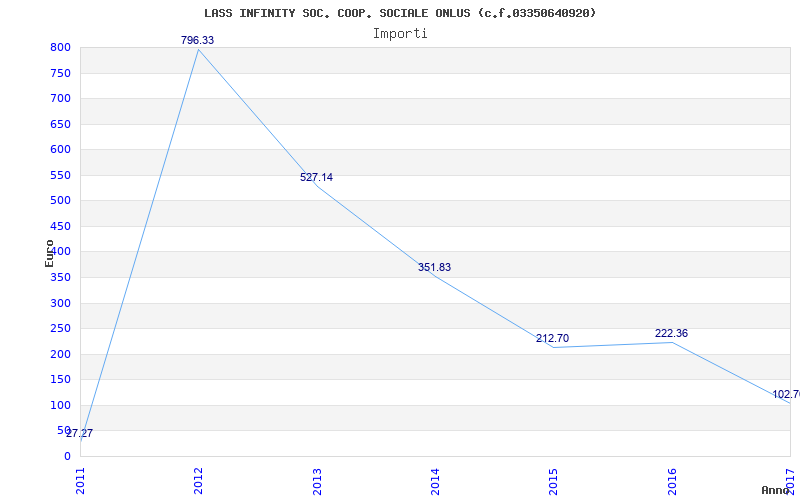The height and width of the screenshot is (500, 800).
Task: Click the 450 y-axis tick label
Action: pos(60,227)
